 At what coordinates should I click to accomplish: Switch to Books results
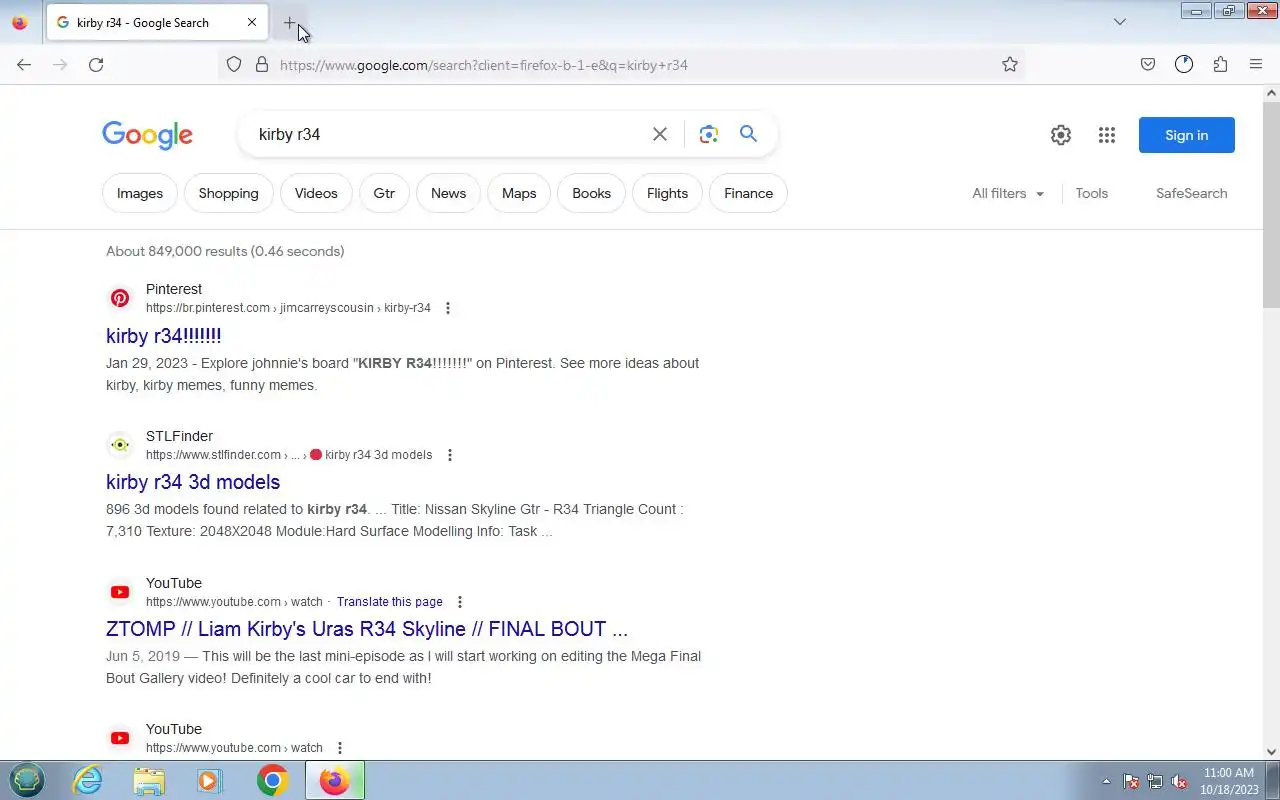tap(591, 193)
